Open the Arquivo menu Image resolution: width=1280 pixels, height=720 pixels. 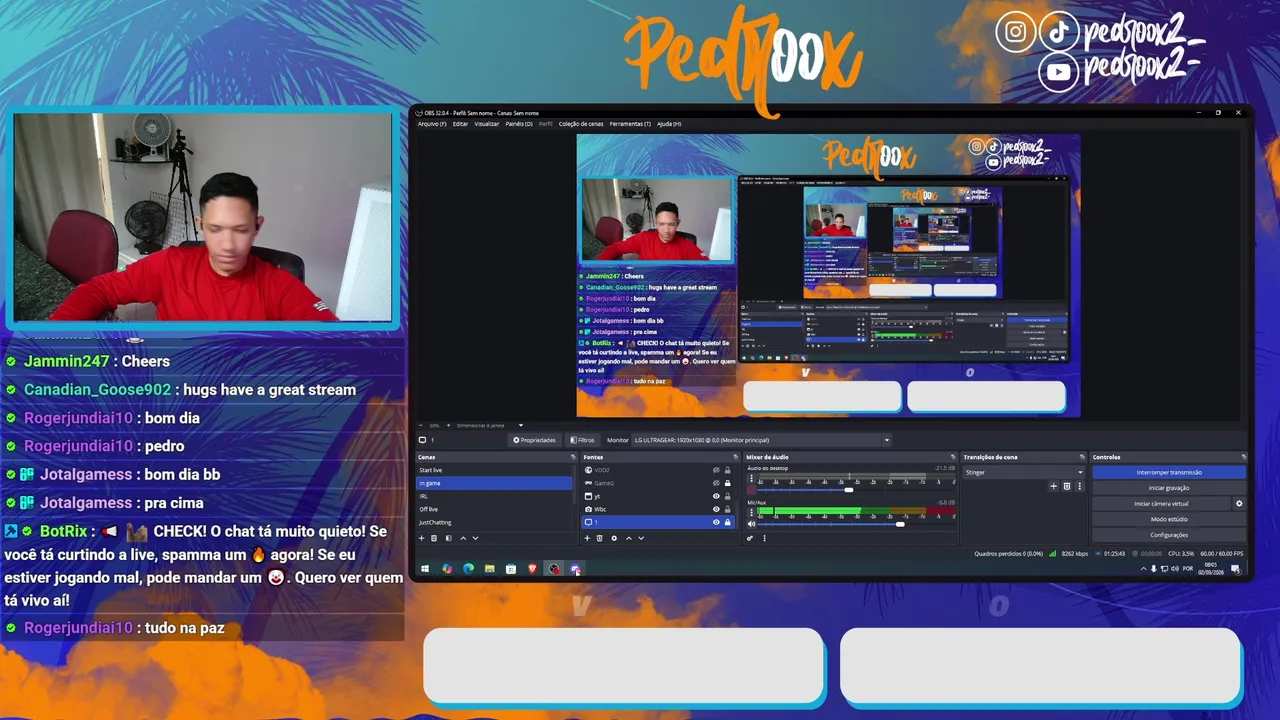coord(432,124)
